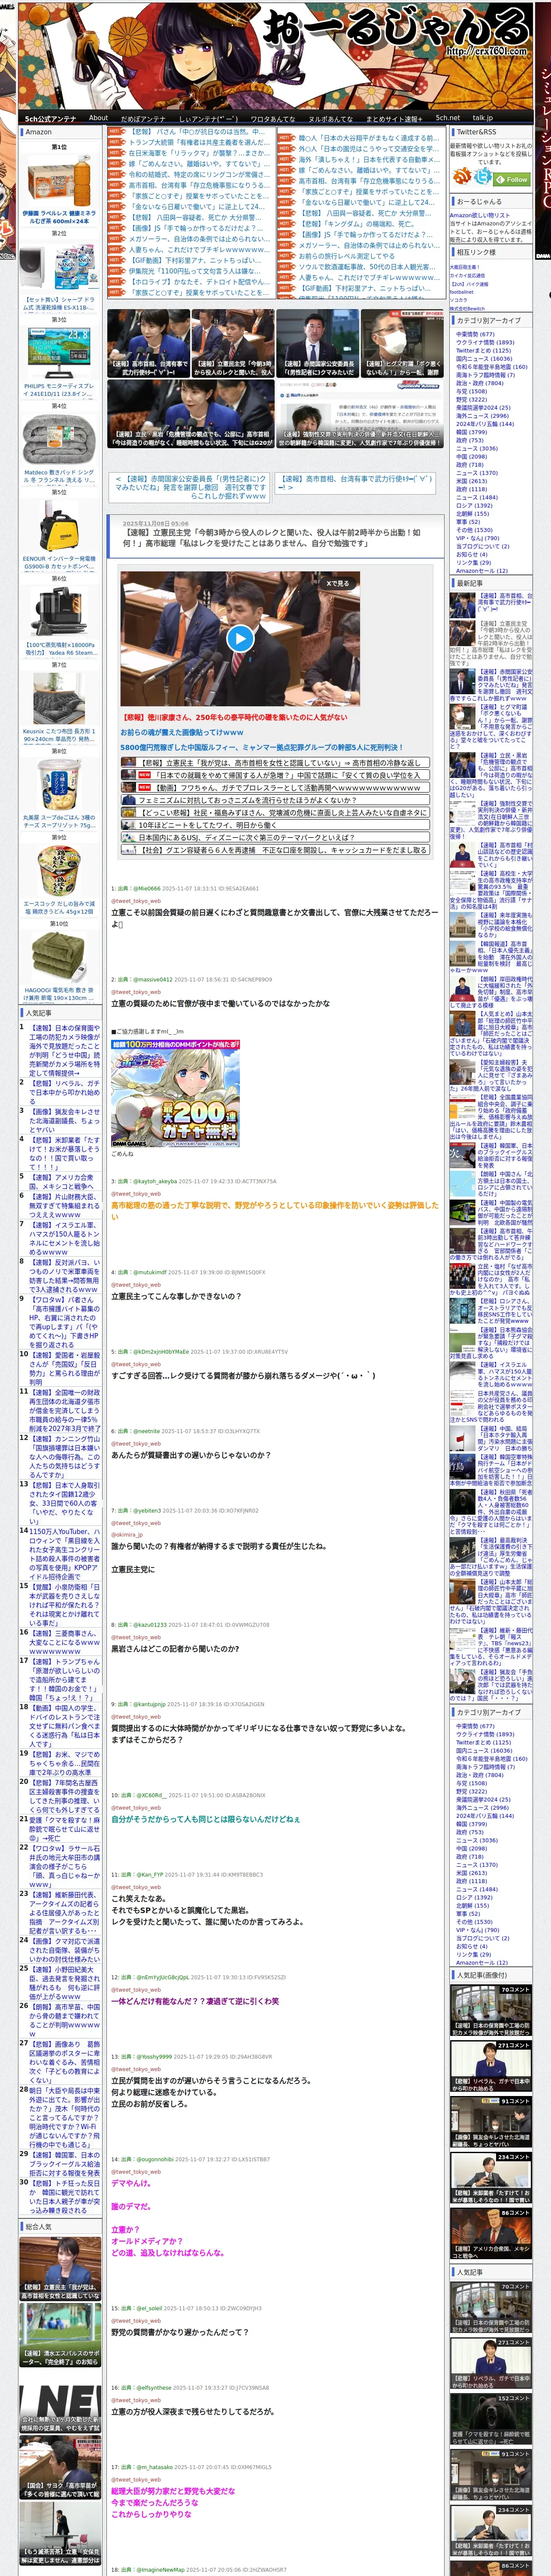Open the まとめサイト速報+ nav link
551x2576 pixels.
click(x=393, y=118)
